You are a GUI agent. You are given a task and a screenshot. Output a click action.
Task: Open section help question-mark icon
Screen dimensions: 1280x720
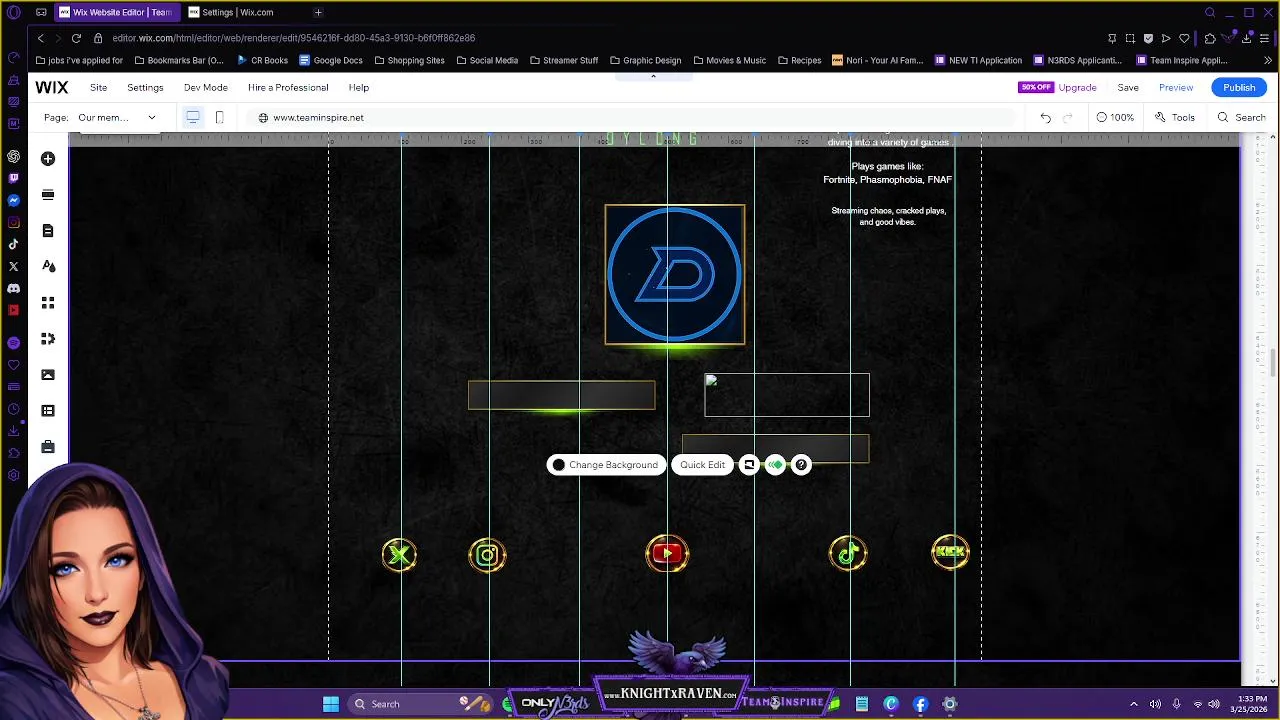[x=801, y=465]
